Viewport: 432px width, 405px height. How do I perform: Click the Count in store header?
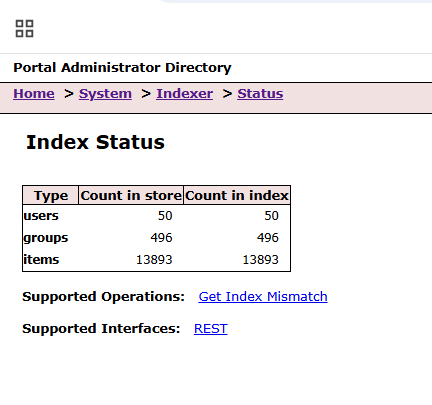(x=131, y=195)
